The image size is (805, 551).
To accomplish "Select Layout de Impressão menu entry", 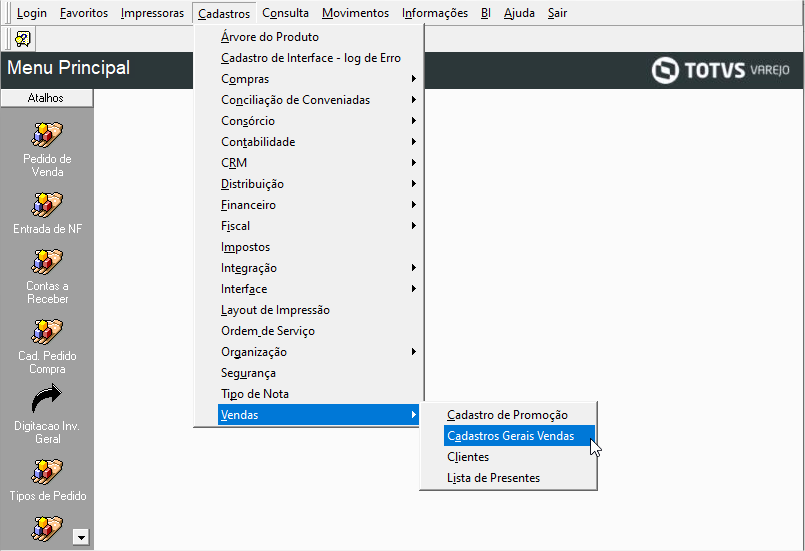I will (x=318, y=310).
